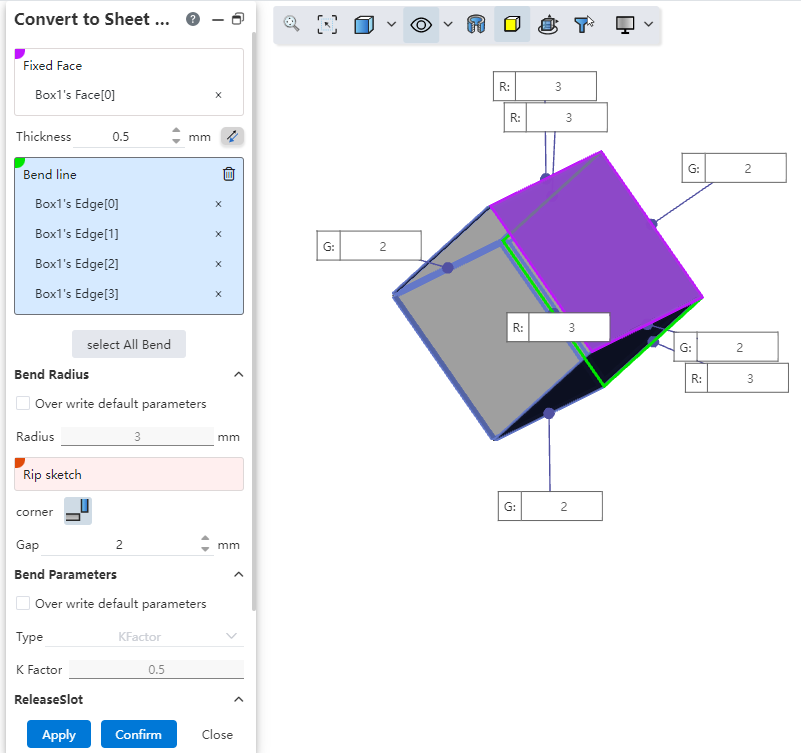Decrease Thickness with the down arrow
This screenshot has height=753, width=801.
pyautogui.click(x=176, y=142)
